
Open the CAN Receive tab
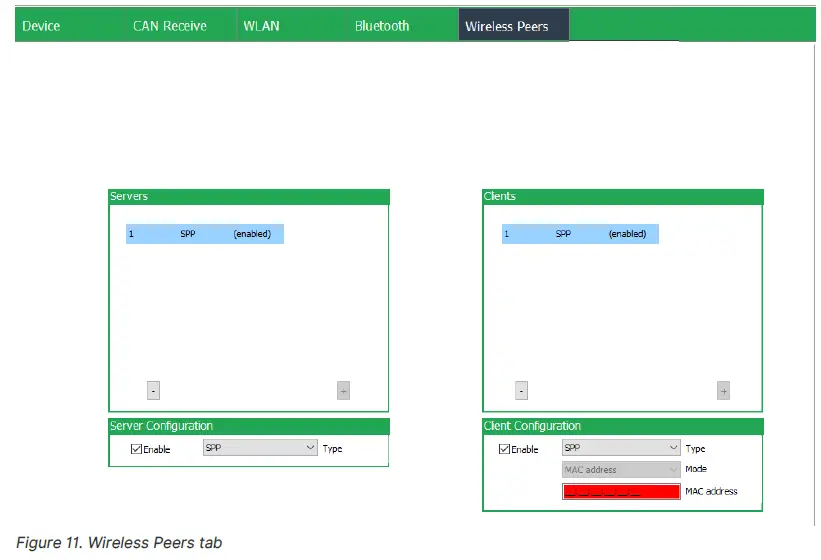[x=169, y=26]
